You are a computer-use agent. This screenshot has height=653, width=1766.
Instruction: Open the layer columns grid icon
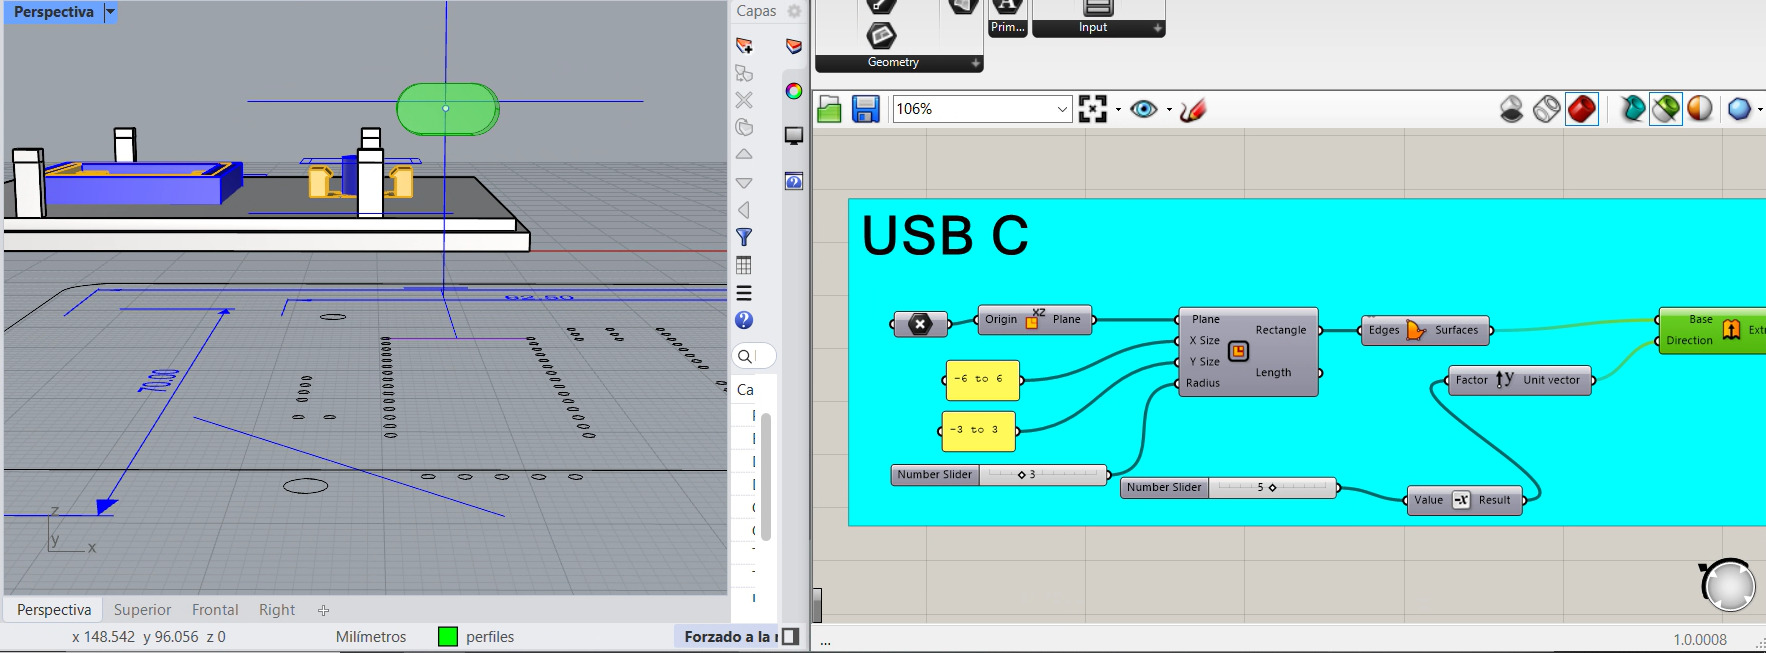(744, 265)
